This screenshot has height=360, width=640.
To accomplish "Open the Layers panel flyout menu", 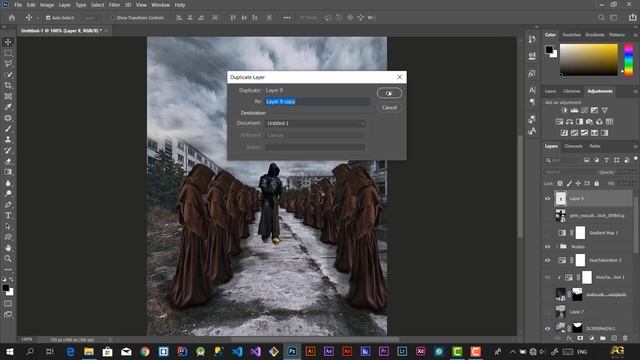I will 635,146.
